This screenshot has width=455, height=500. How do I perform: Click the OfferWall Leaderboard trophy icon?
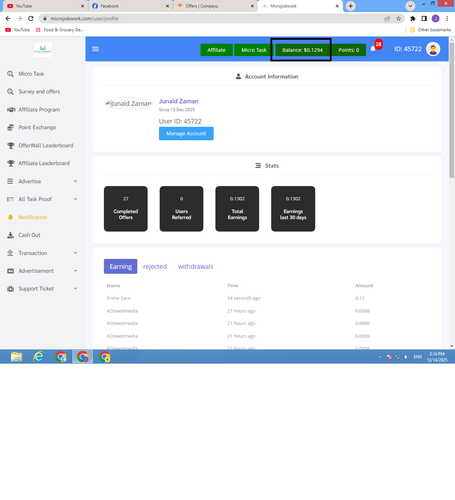click(x=11, y=145)
